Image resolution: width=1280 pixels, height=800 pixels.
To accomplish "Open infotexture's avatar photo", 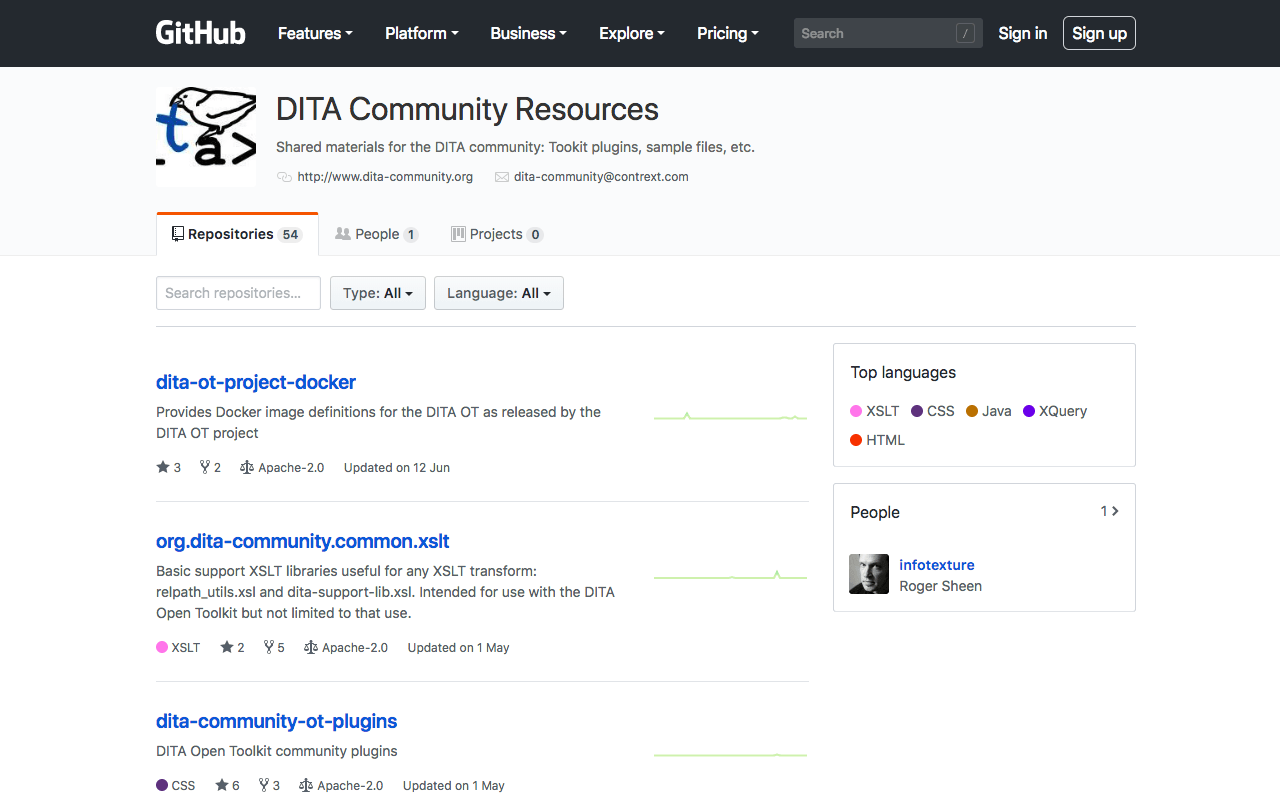I will point(869,574).
